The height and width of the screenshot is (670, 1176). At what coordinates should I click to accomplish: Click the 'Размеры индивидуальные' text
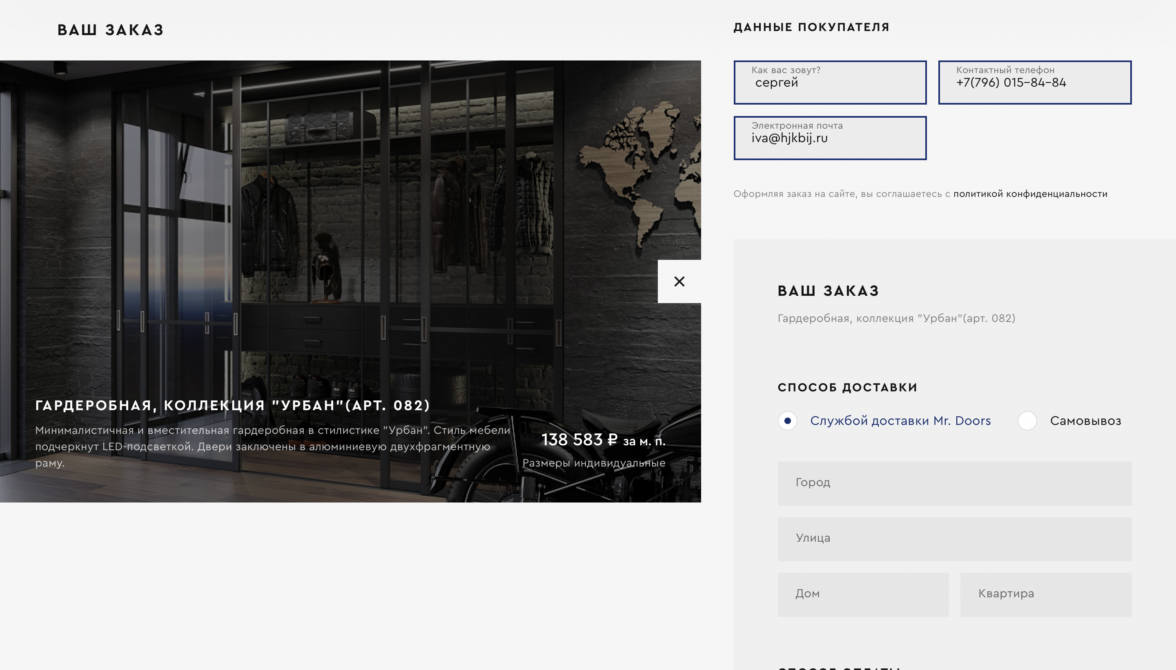click(x=593, y=463)
